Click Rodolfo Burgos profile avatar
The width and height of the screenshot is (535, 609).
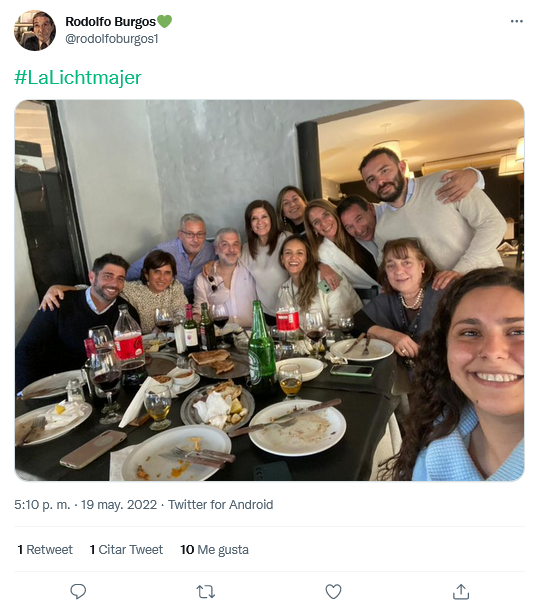[35, 31]
